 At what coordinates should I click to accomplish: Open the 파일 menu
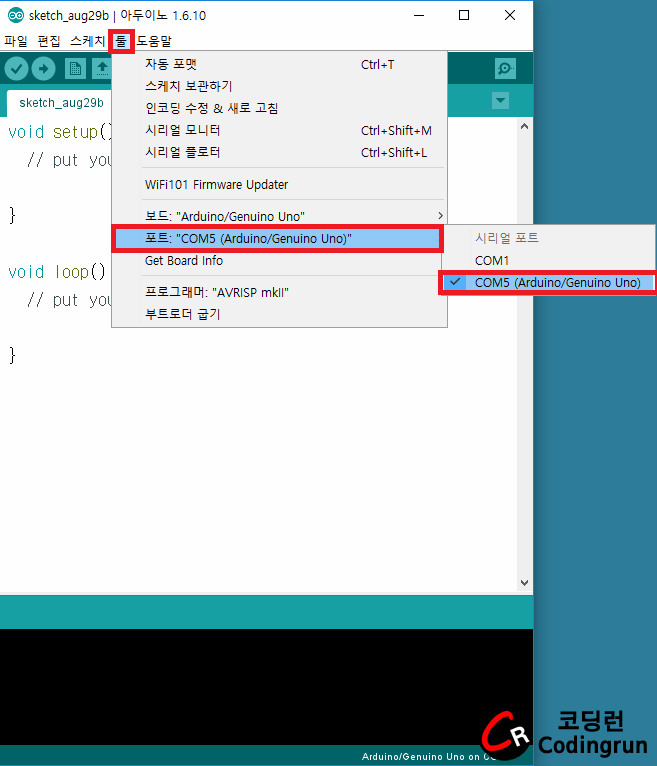click(x=16, y=41)
